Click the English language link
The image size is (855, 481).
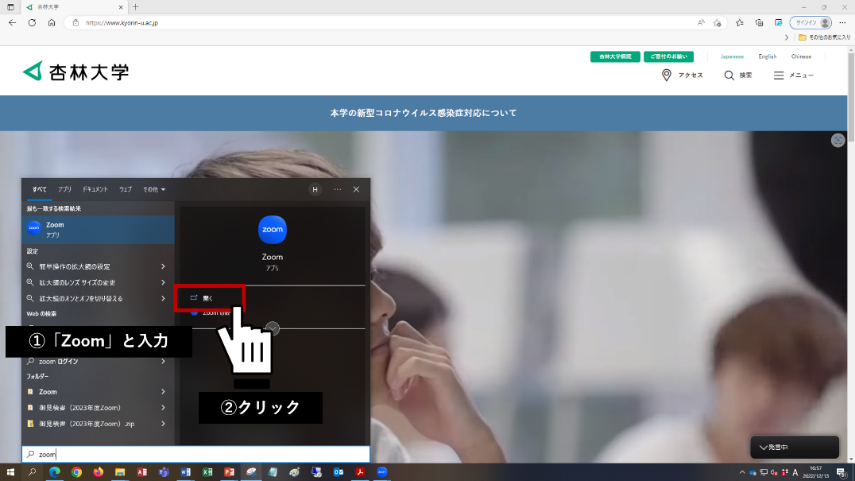tap(767, 57)
